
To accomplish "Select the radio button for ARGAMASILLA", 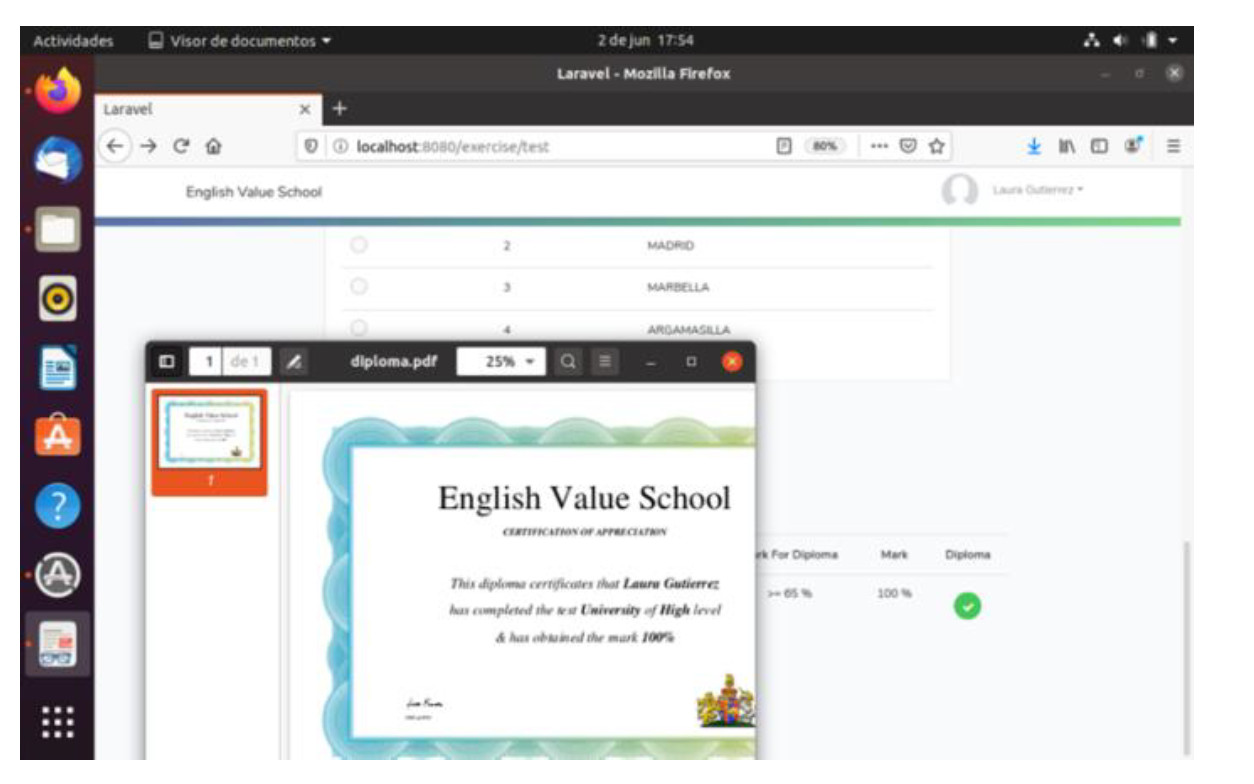I will (359, 328).
